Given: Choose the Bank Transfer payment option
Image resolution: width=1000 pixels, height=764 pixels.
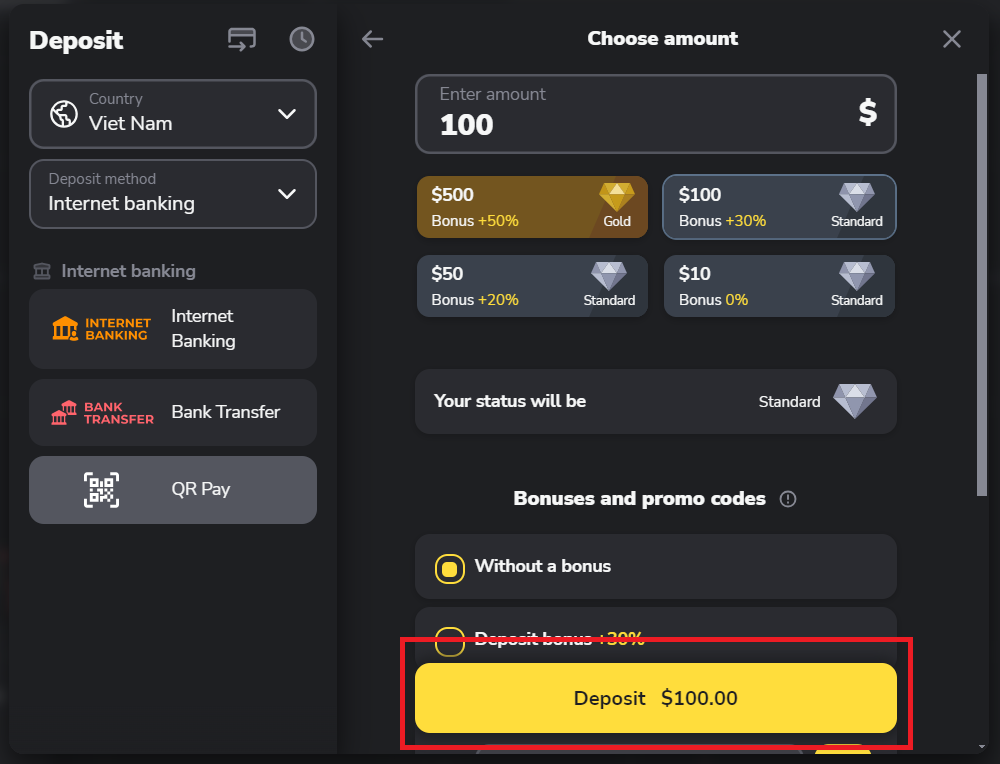Looking at the screenshot, I should pyautogui.click(x=225, y=412).
